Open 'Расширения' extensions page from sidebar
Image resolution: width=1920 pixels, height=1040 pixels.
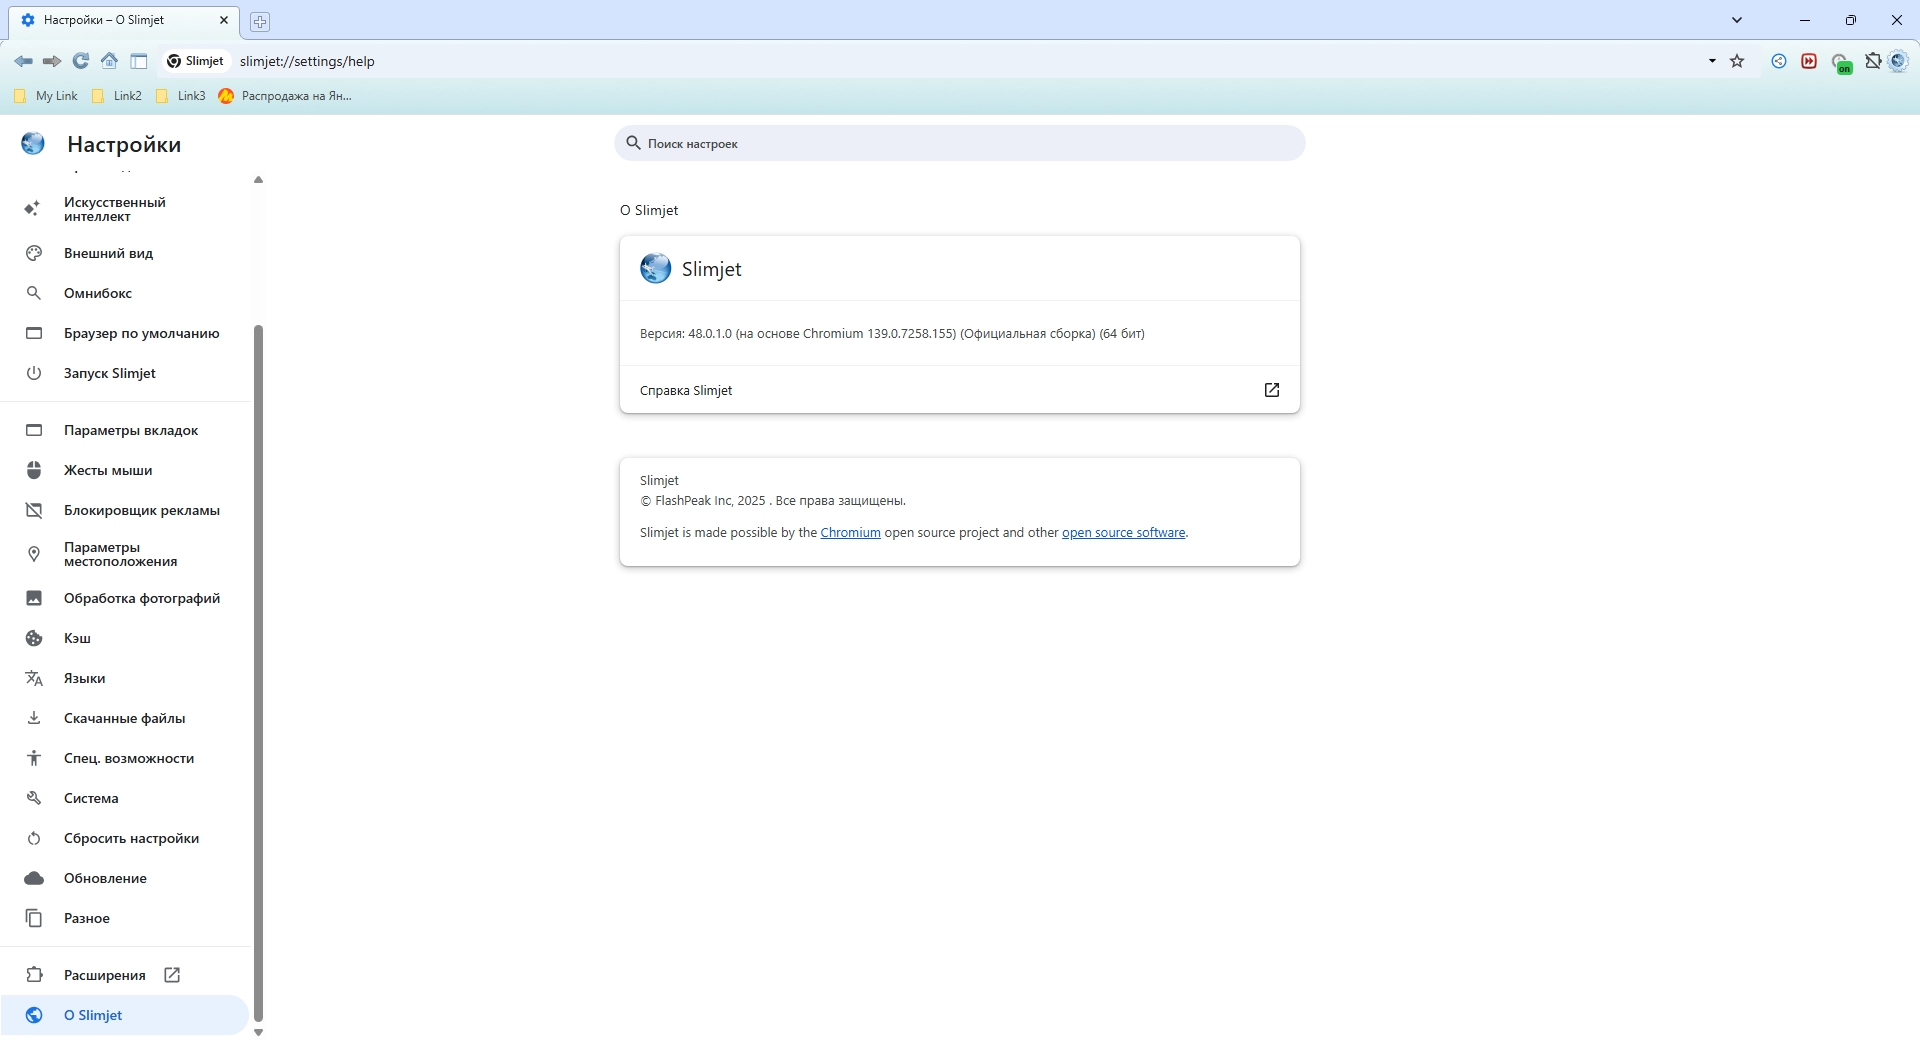point(125,975)
